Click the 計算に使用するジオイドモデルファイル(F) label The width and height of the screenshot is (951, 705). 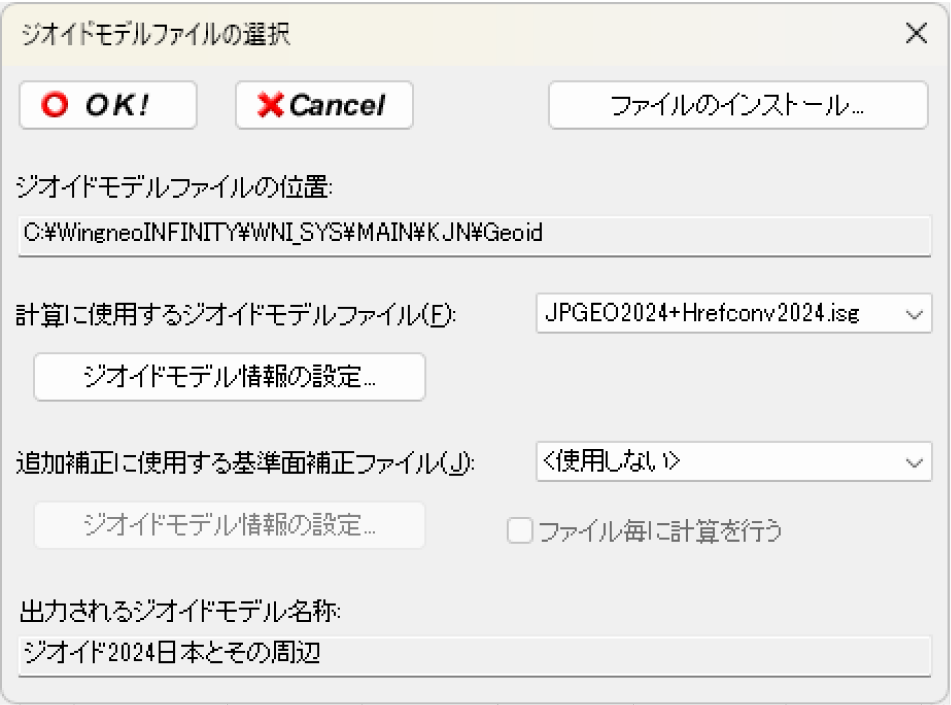238,316
